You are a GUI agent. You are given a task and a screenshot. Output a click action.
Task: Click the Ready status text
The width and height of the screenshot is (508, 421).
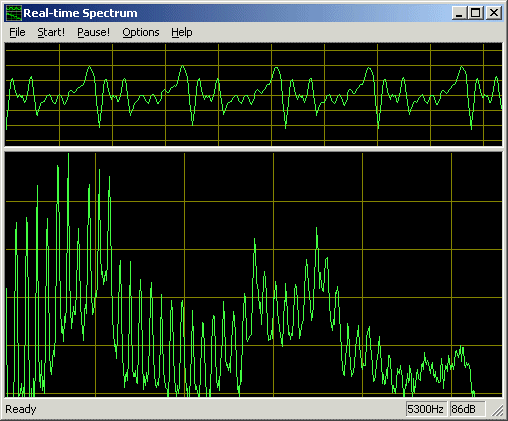pyautogui.click(x=21, y=409)
